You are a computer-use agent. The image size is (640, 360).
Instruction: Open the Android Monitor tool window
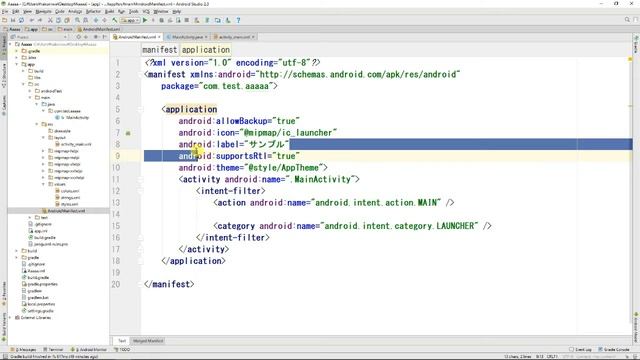89,349
